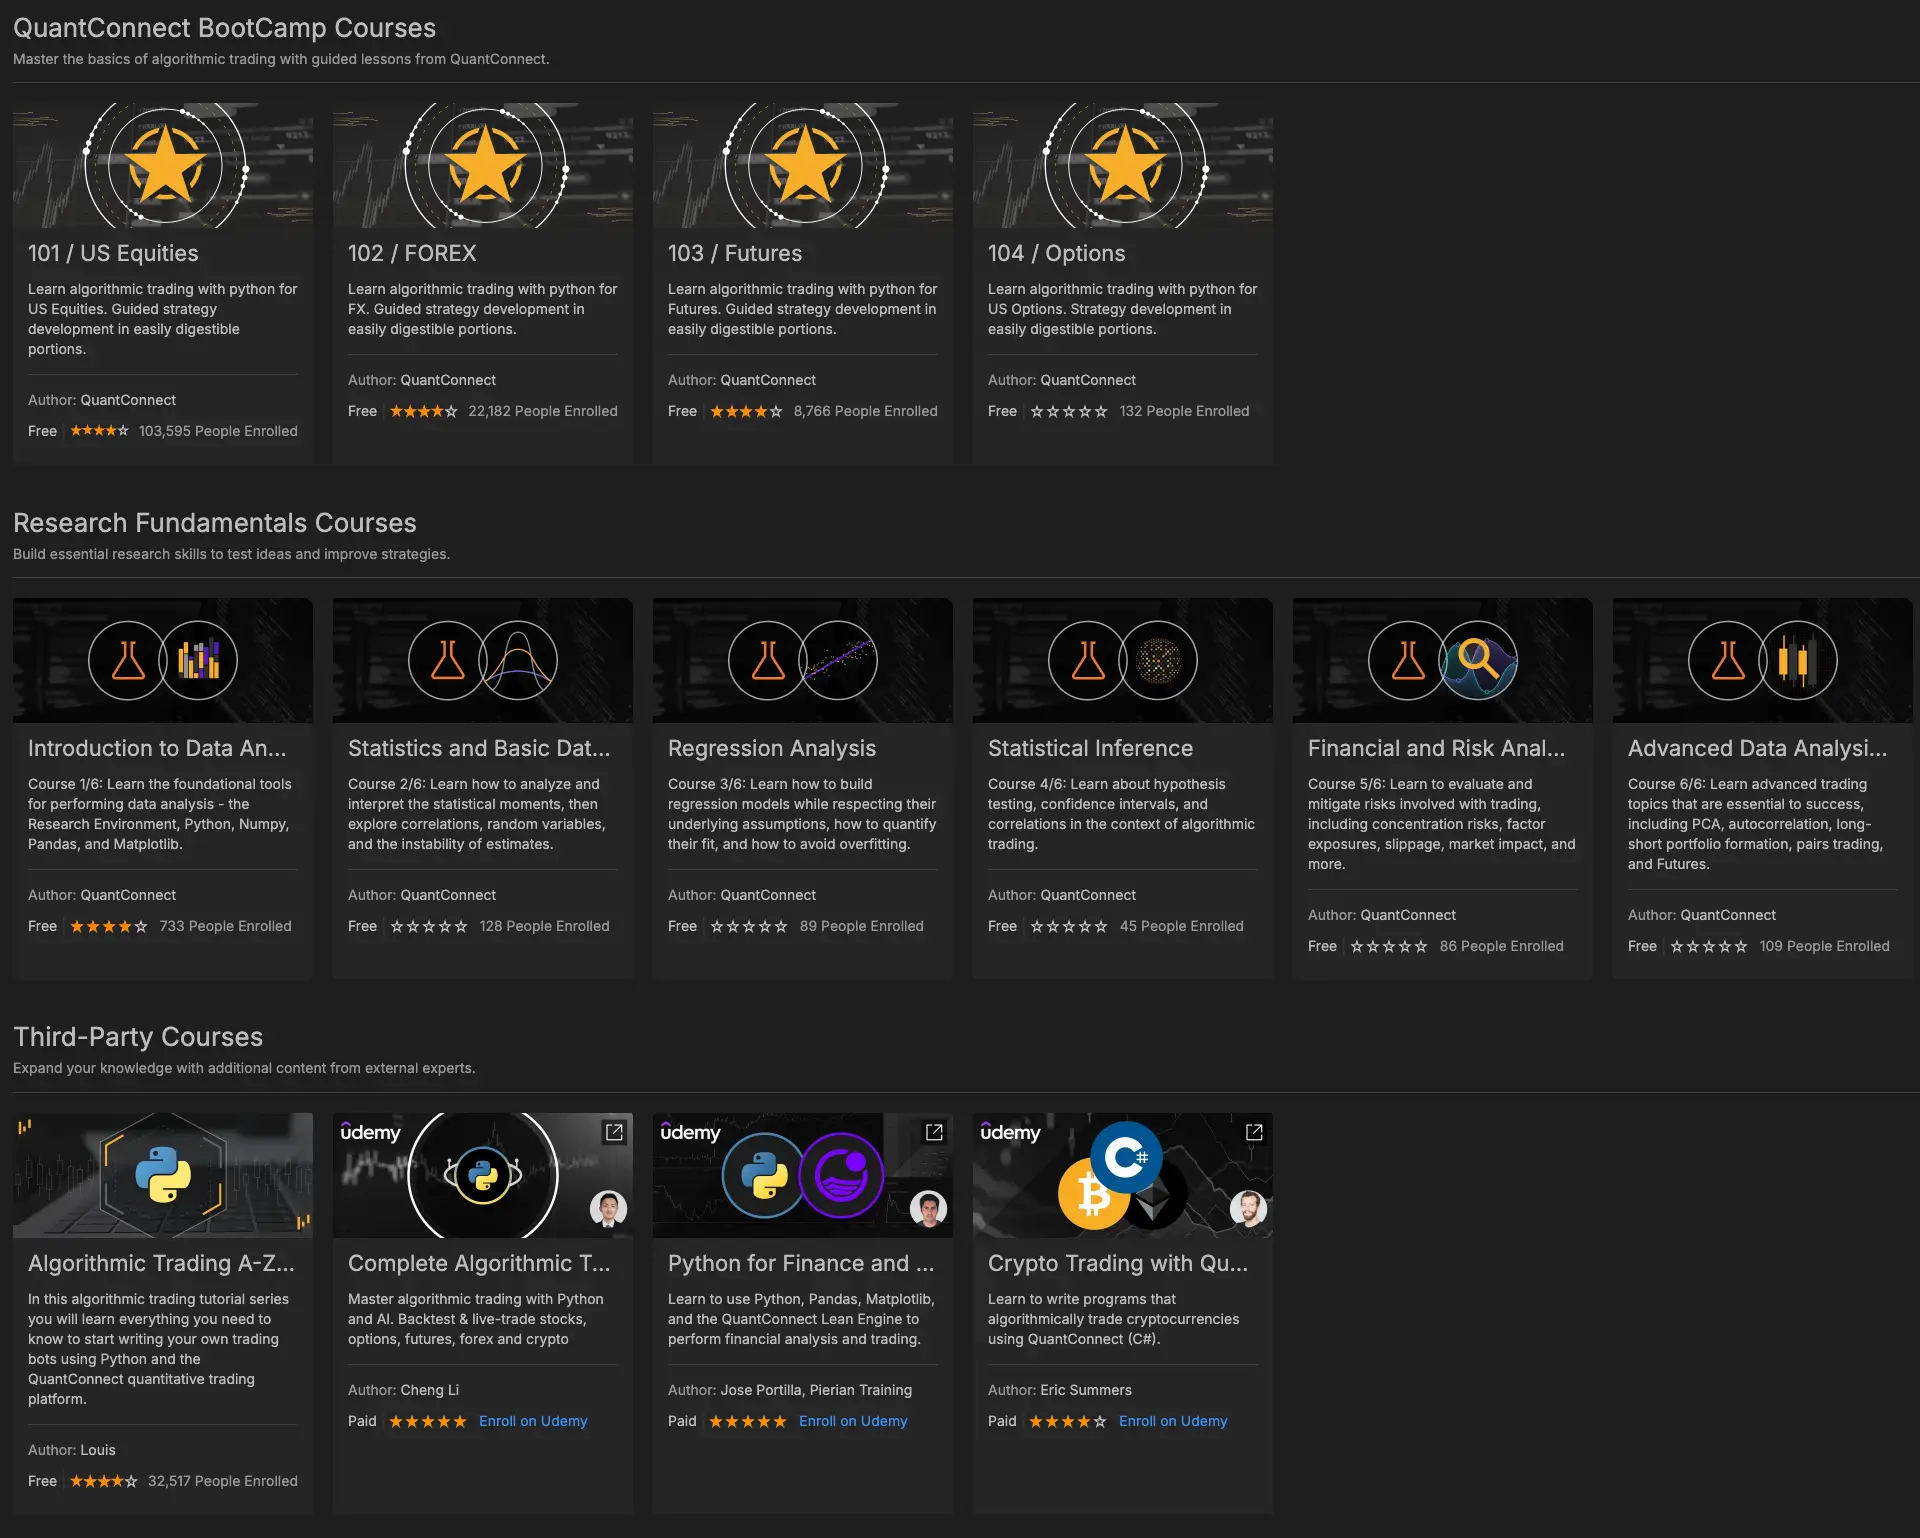Click the C# logo on Crypto Trading card

(1126, 1158)
